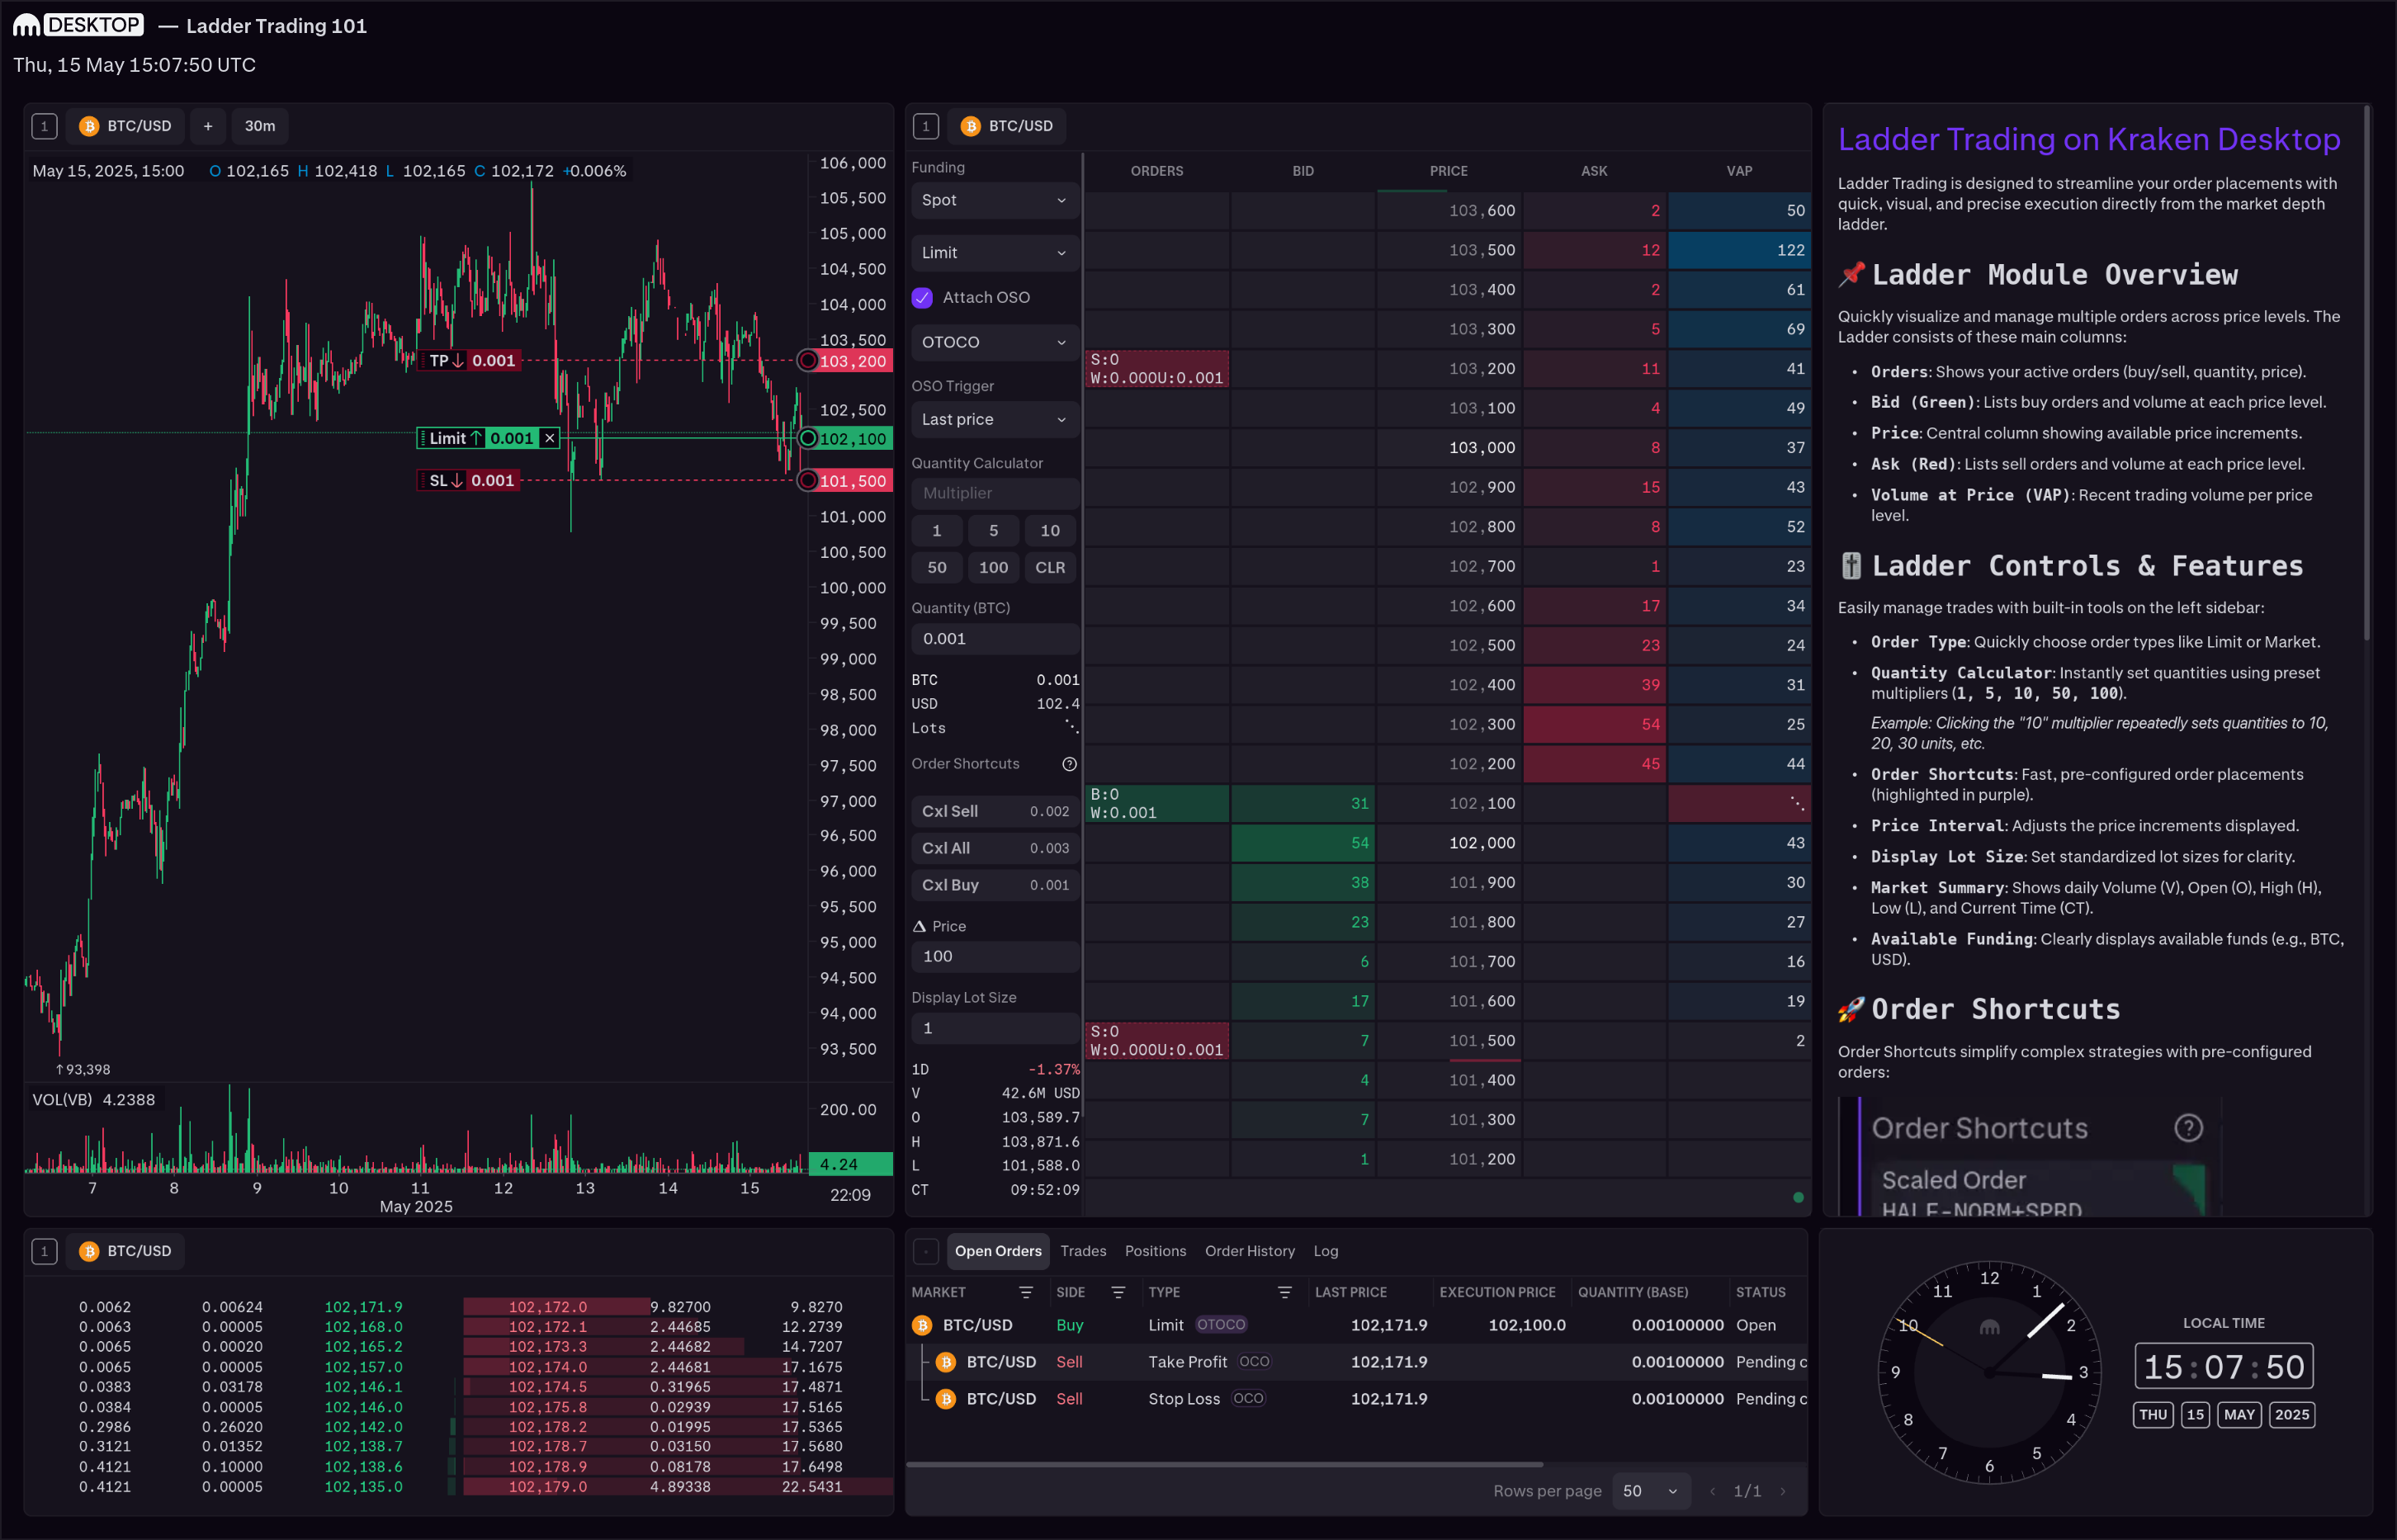Click the help icon in the Order Shortcuts panel
This screenshot has width=2397, height=1540.
[2189, 1128]
